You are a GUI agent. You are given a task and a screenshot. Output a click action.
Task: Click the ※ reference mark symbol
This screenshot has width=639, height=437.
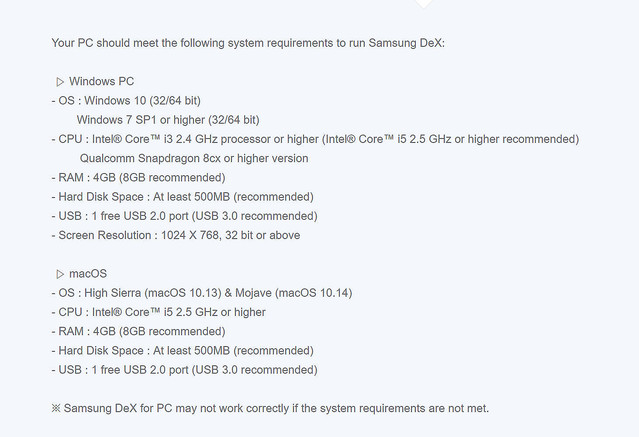coord(56,408)
